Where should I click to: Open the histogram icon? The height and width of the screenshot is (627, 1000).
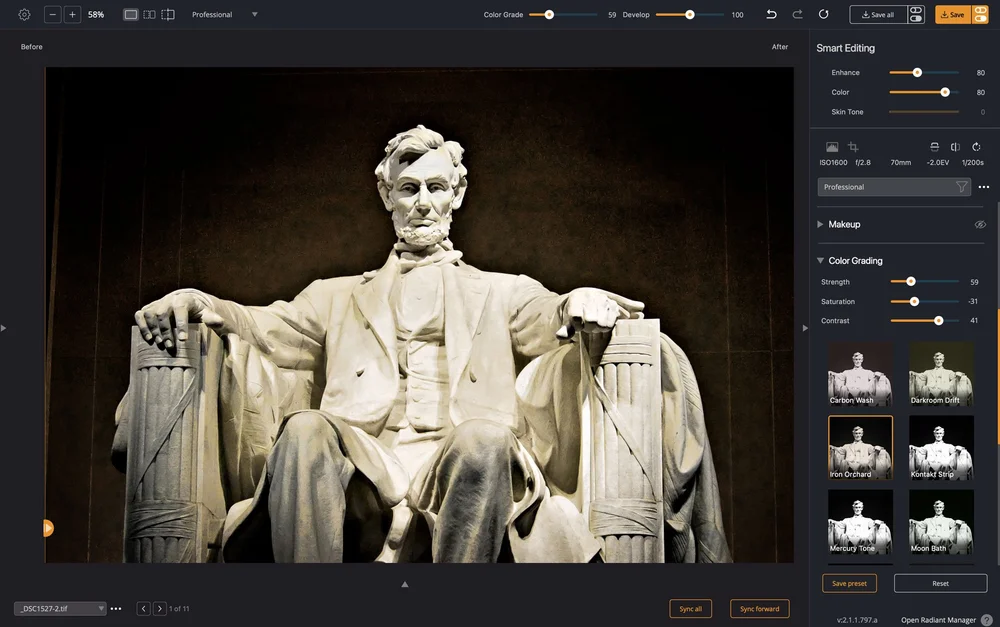[832, 147]
